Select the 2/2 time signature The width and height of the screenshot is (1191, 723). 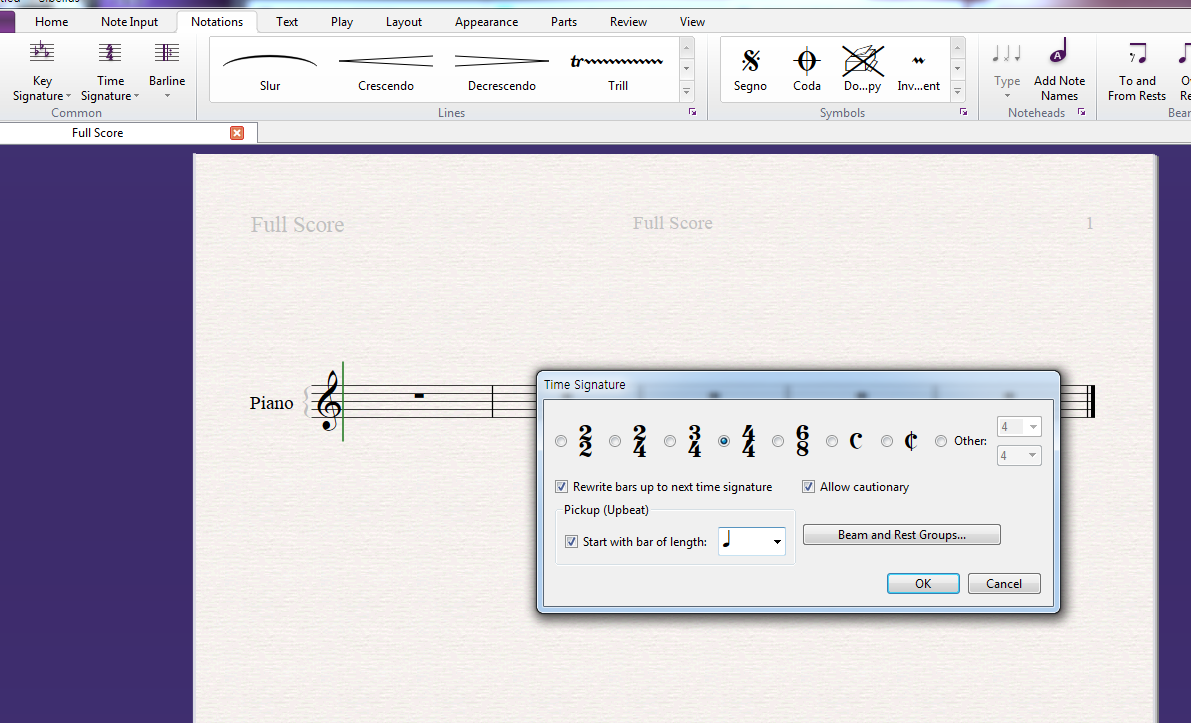pyautogui.click(x=561, y=441)
